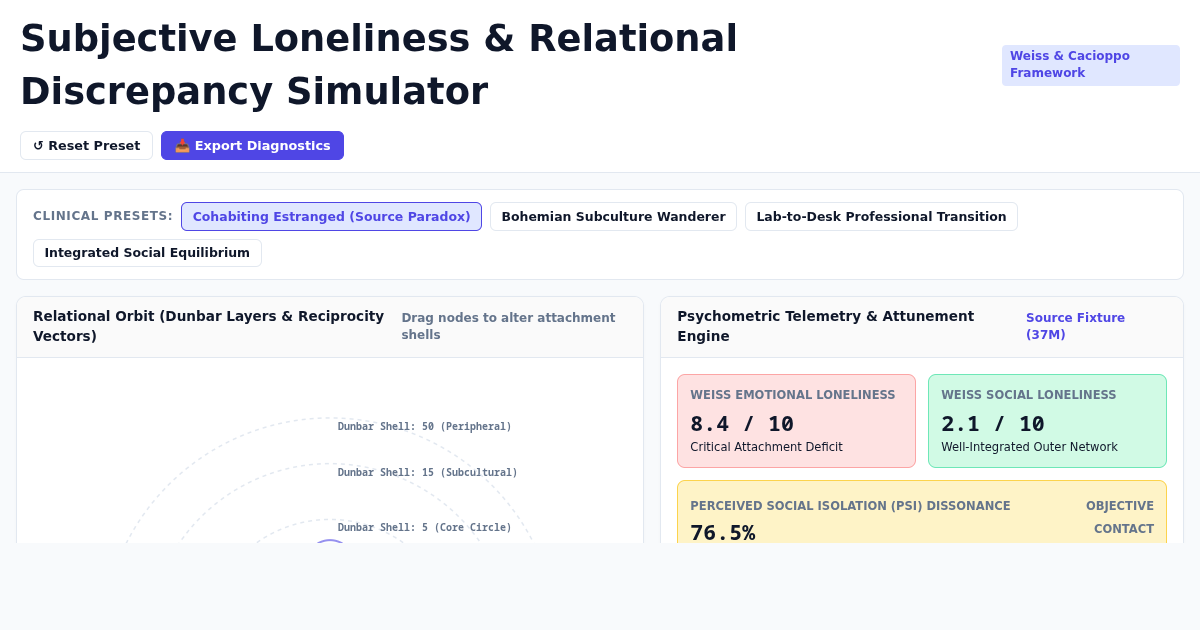Click the 2.1 / 10 social loneliness score
The image size is (1200, 630).
click(993, 424)
